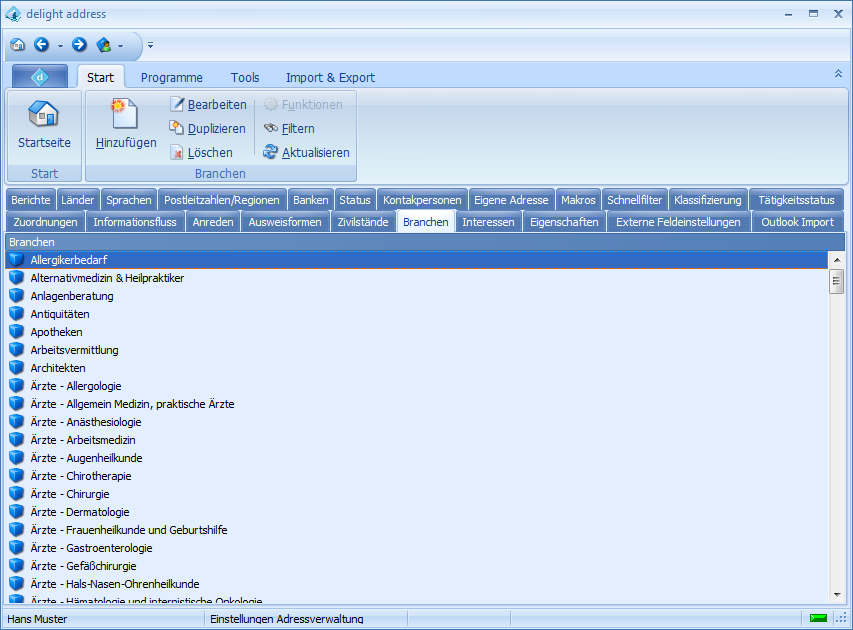Open the Interessen settings tab

point(488,222)
